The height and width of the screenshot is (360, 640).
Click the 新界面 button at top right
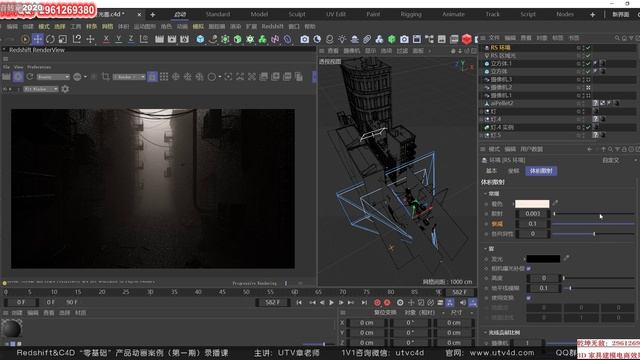coord(620,14)
